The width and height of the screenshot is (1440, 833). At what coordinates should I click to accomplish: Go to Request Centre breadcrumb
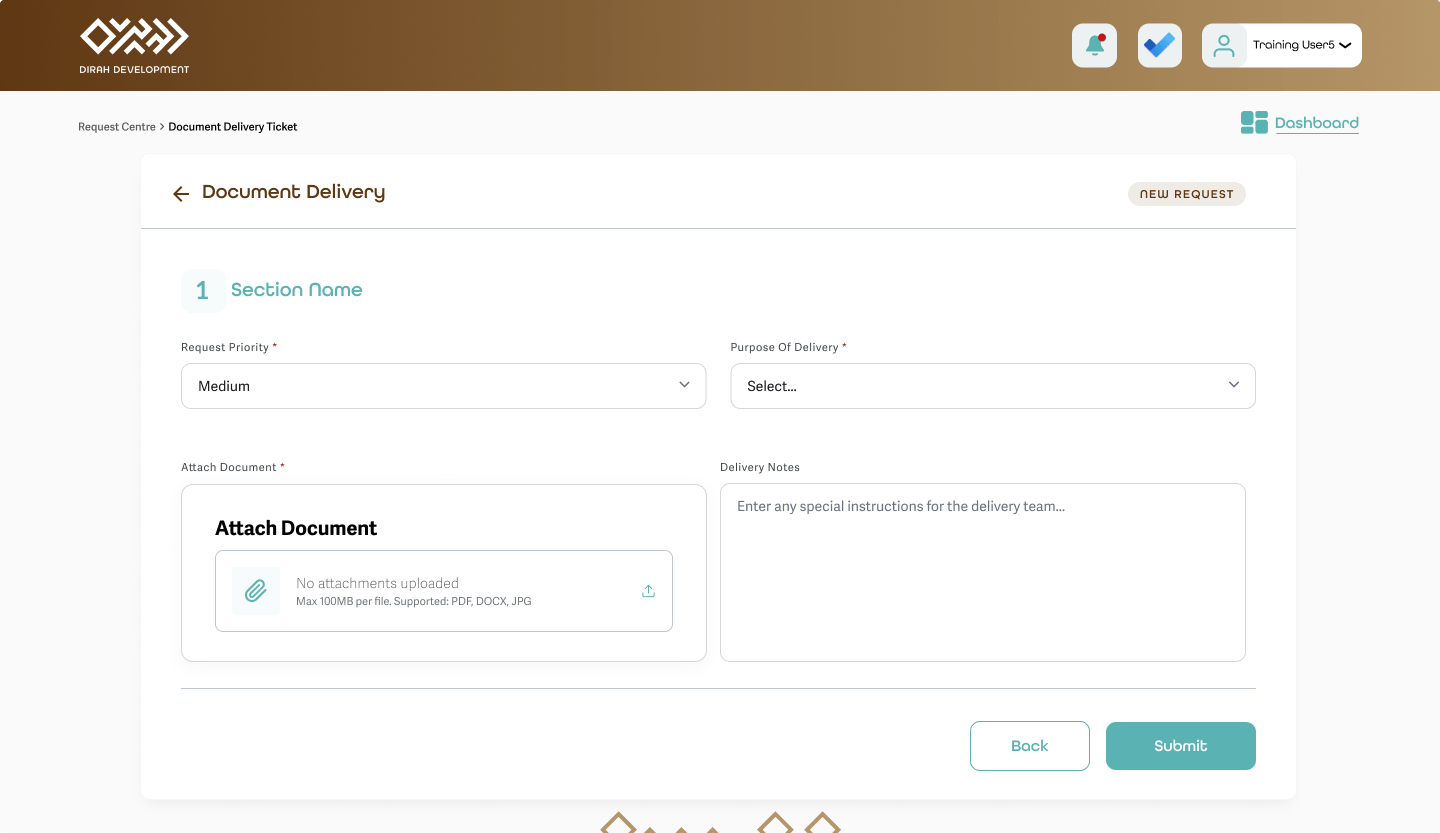[x=117, y=127]
